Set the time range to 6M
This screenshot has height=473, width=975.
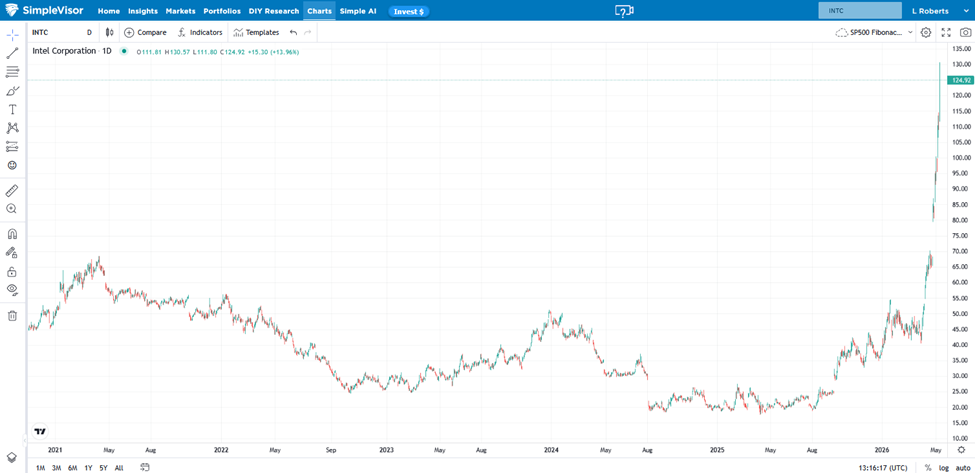click(x=73, y=467)
